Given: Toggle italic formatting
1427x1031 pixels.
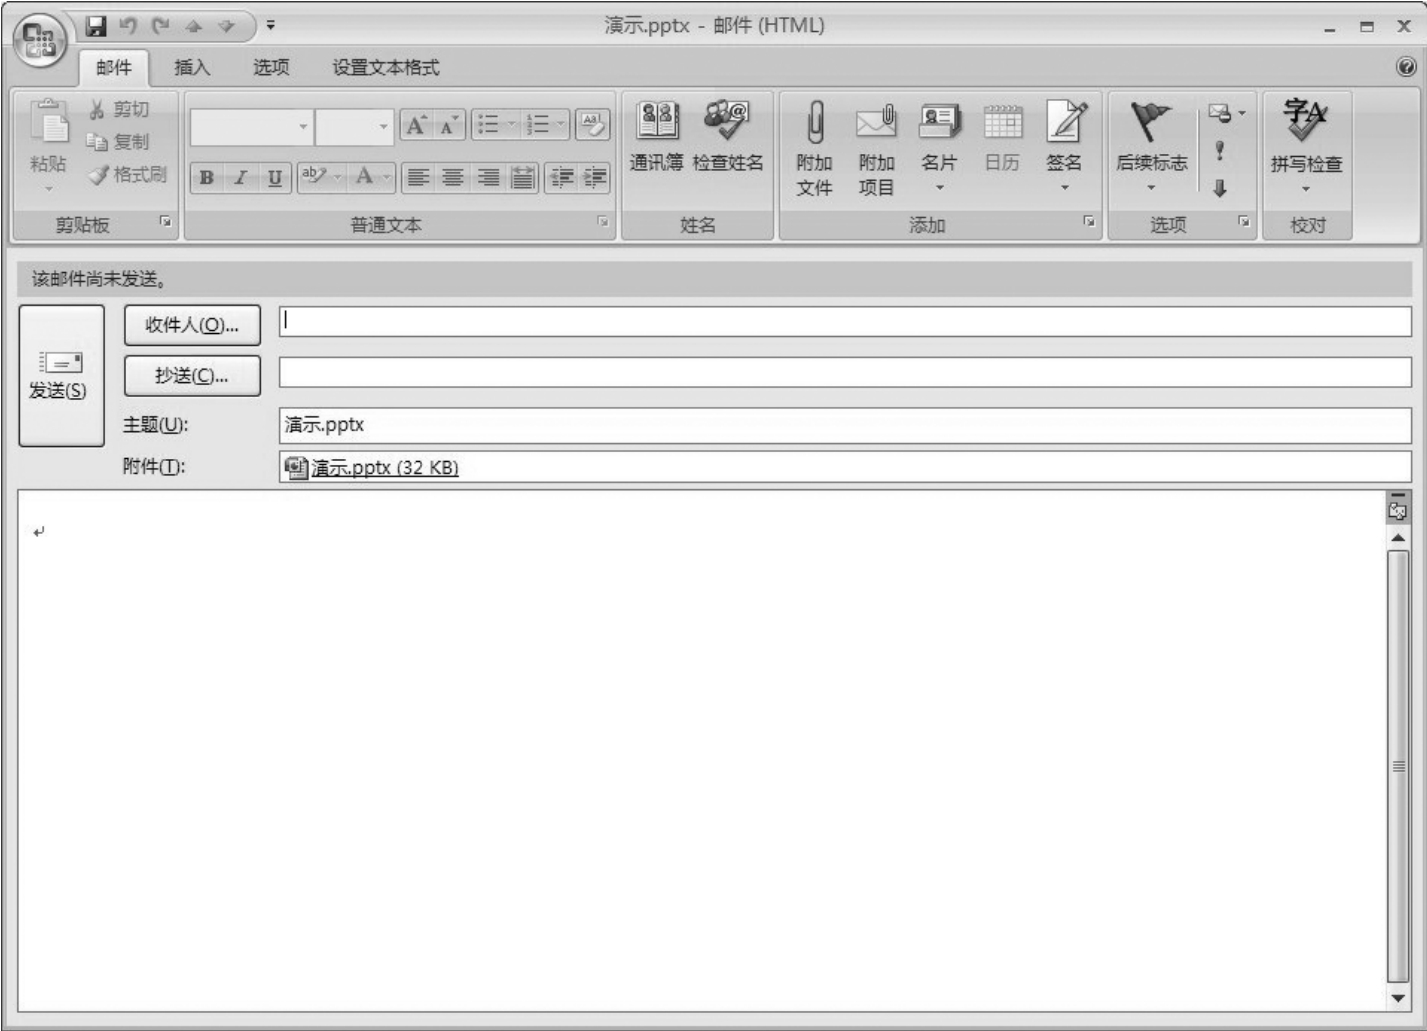Looking at the screenshot, I should tap(240, 178).
